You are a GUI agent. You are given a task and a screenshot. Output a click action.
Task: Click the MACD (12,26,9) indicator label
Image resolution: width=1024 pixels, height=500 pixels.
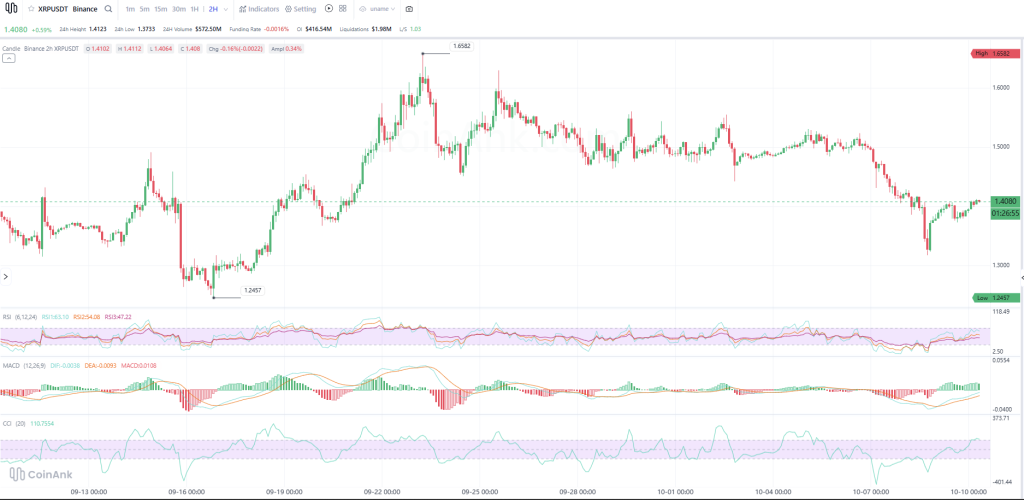[x=23, y=366]
